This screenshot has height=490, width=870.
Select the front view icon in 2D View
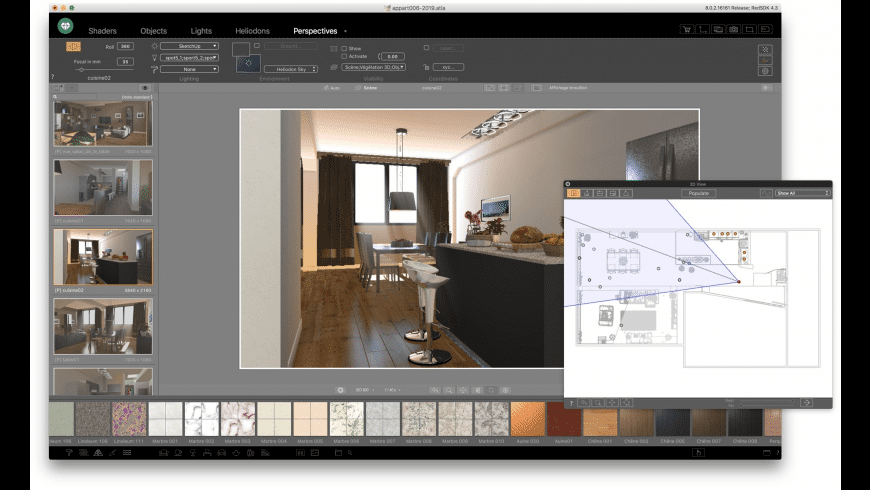pyautogui.click(x=586, y=193)
